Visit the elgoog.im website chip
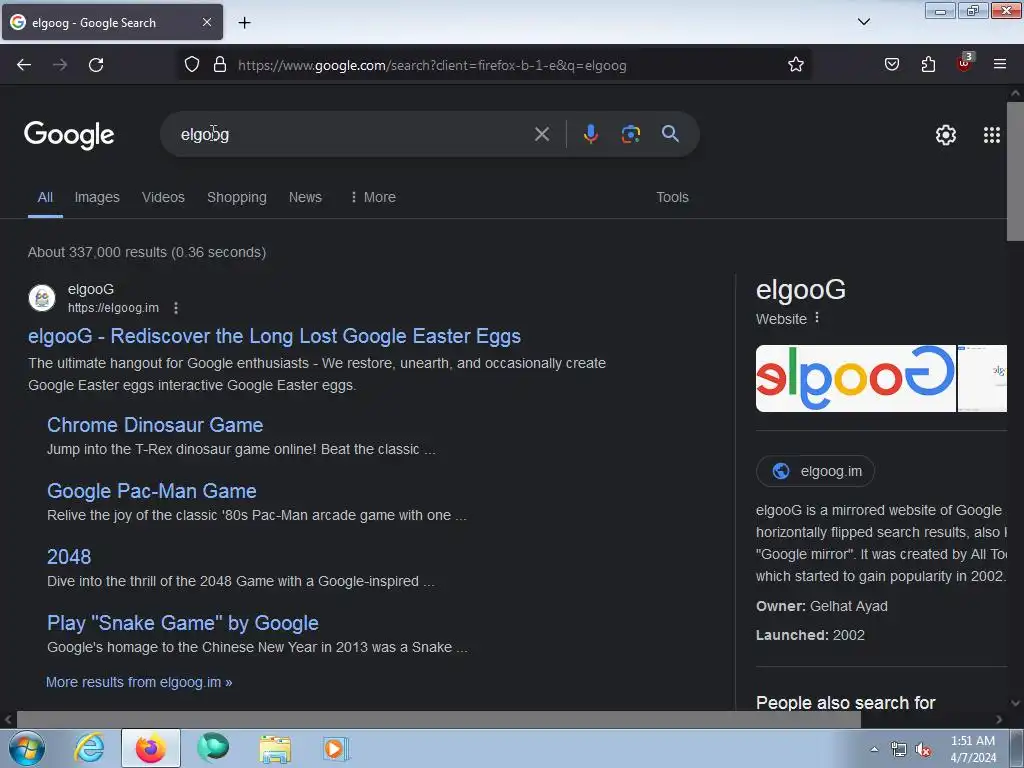 [x=815, y=471]
